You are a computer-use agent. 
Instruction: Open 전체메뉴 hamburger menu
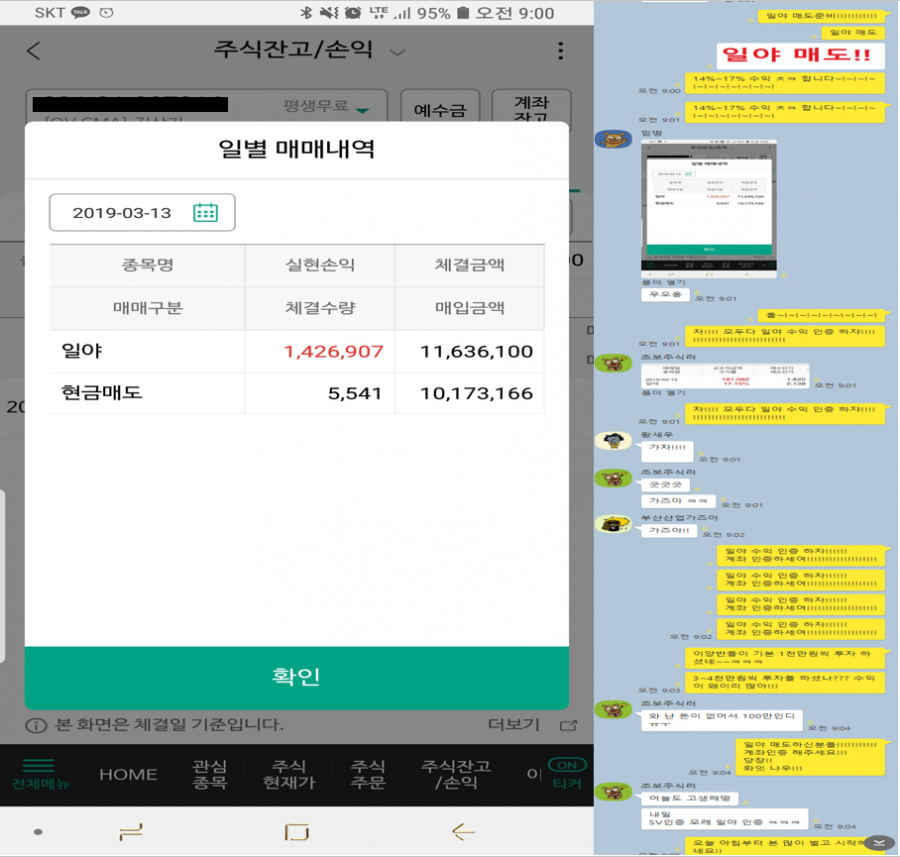38,774
